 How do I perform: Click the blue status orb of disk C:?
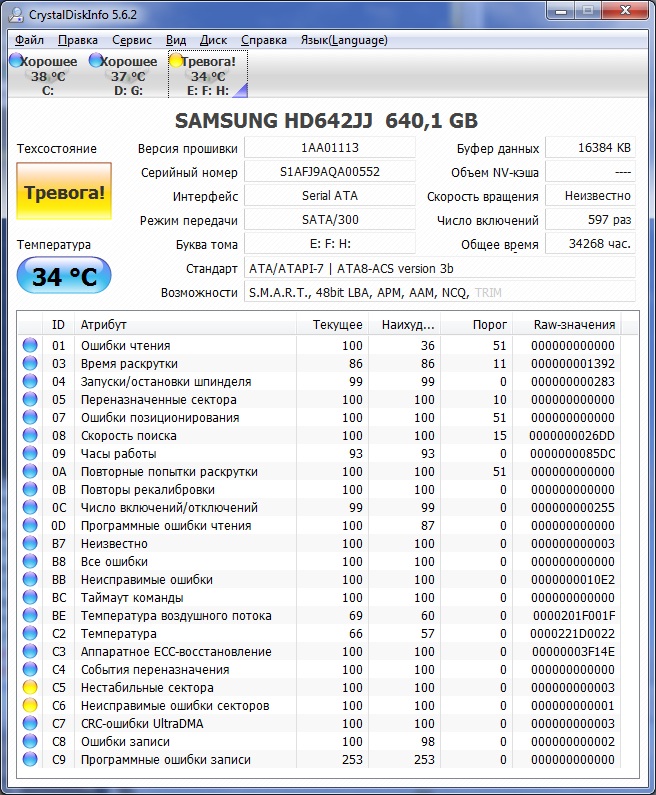click(16, 61)
